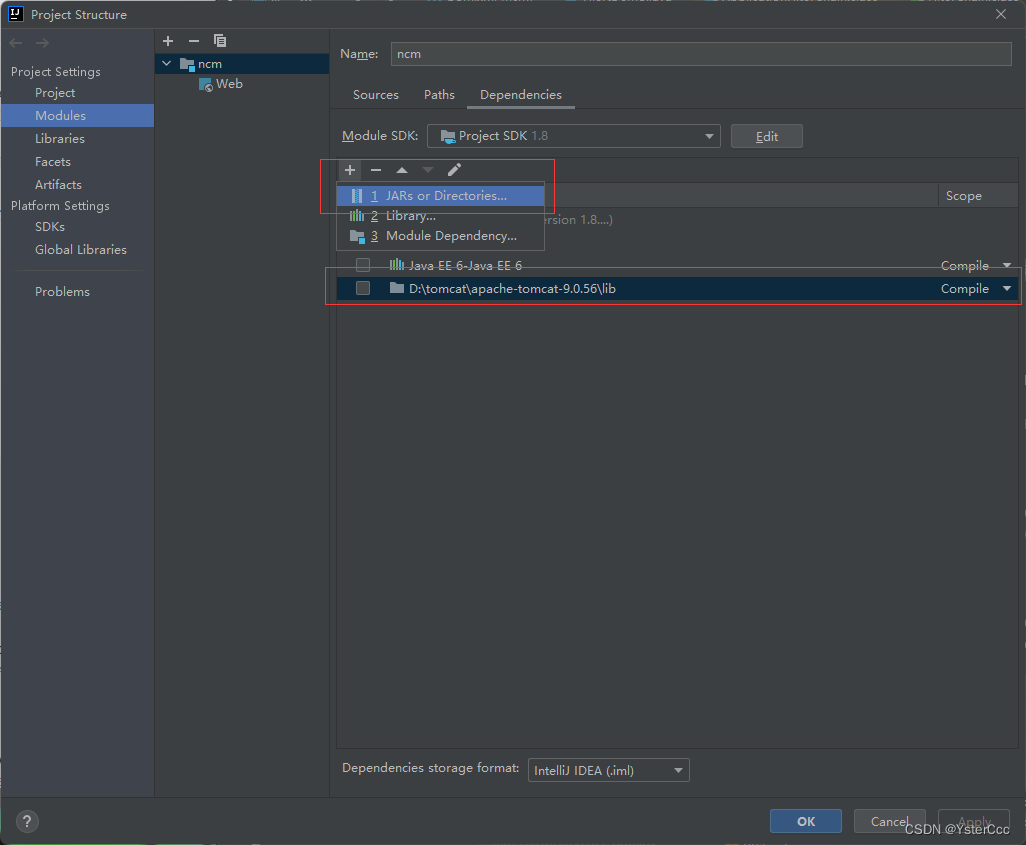The height and width of the screenshot is (845, 1026).
Task: Open Artifacts in the sidebar
Action: (58, 185)
